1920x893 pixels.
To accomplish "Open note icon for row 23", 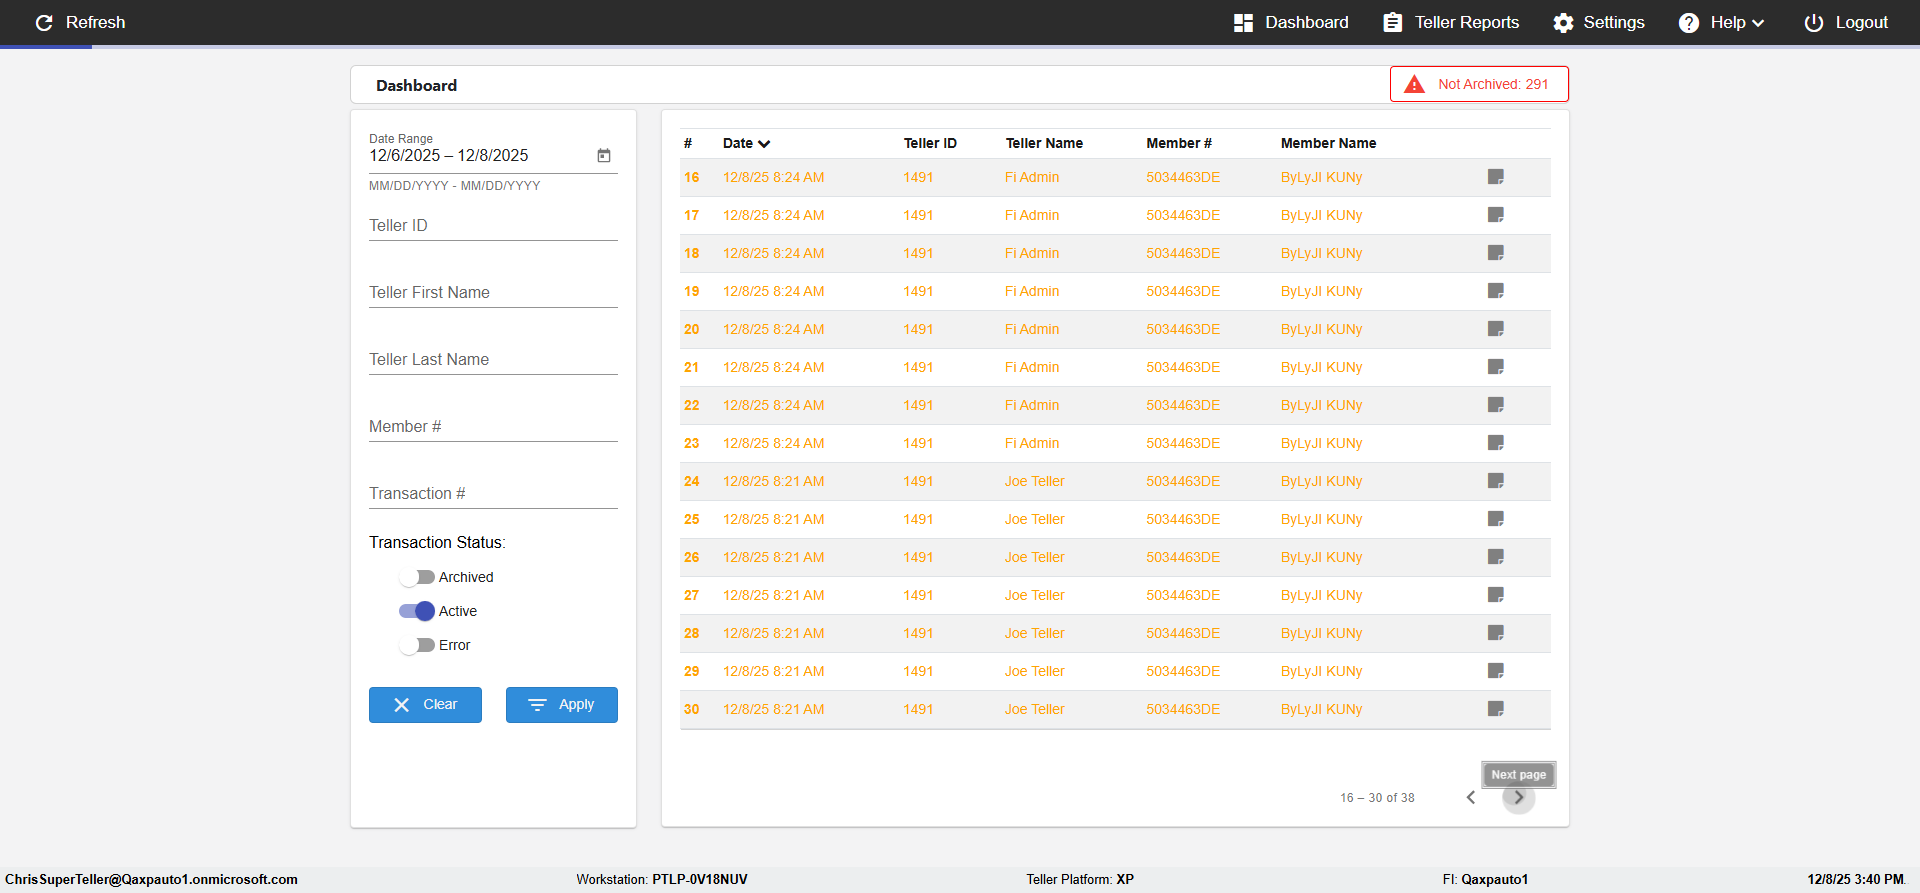I will pos(1496,443).
